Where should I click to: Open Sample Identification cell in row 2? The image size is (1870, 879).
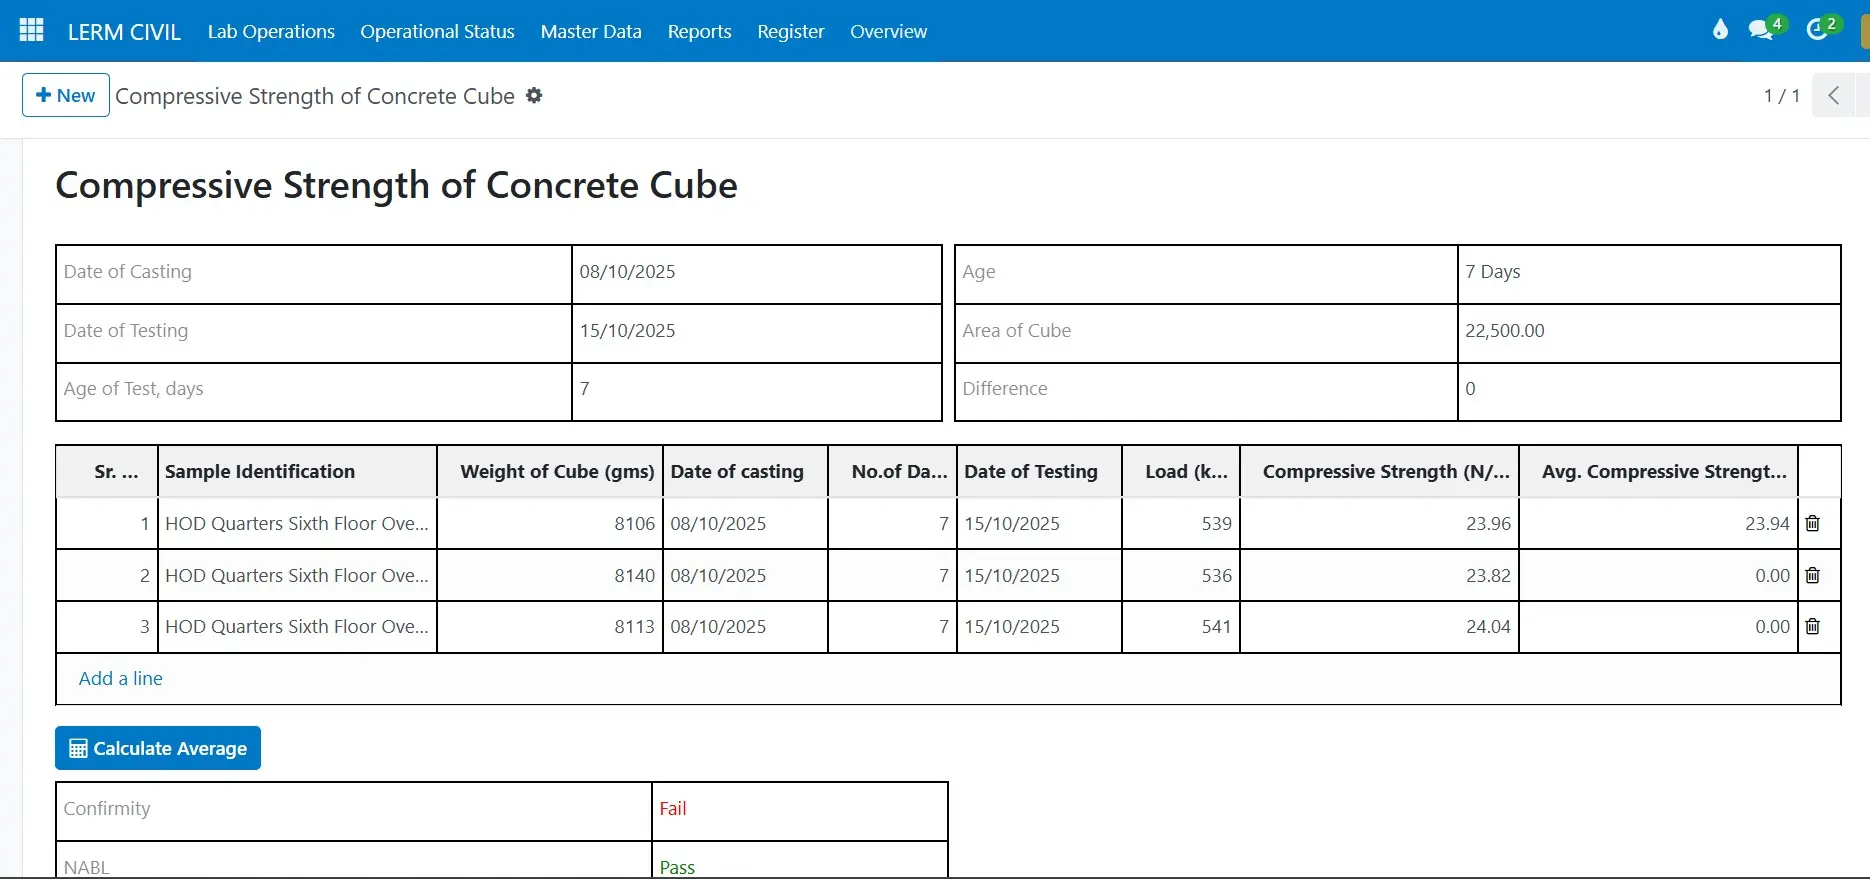(297, 575)
